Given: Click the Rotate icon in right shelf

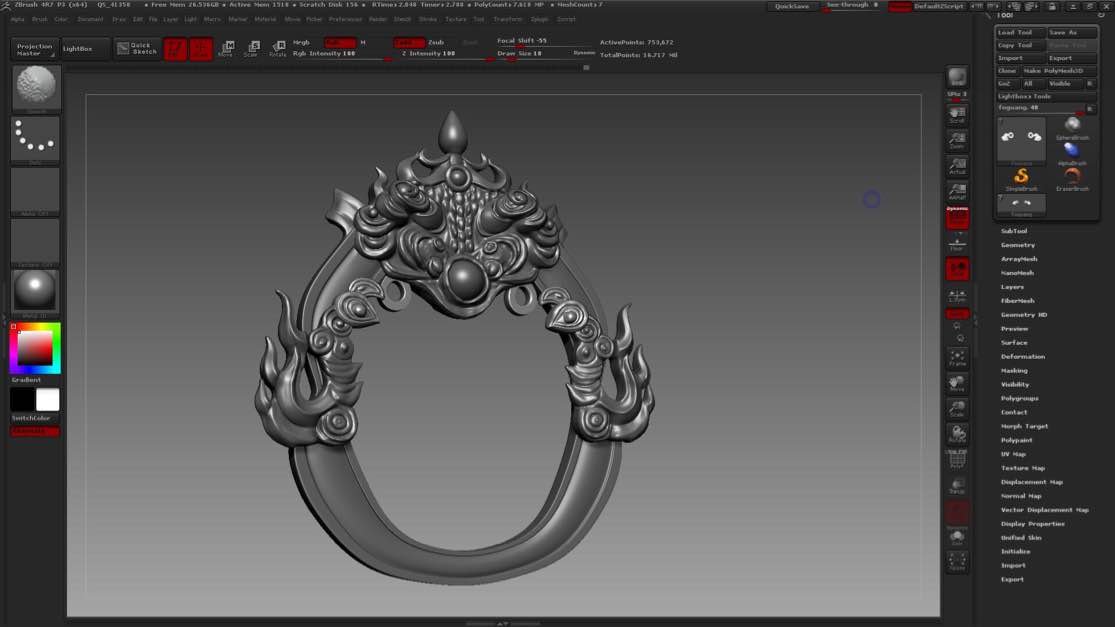Looking at the screenshot, I should 957,434.
